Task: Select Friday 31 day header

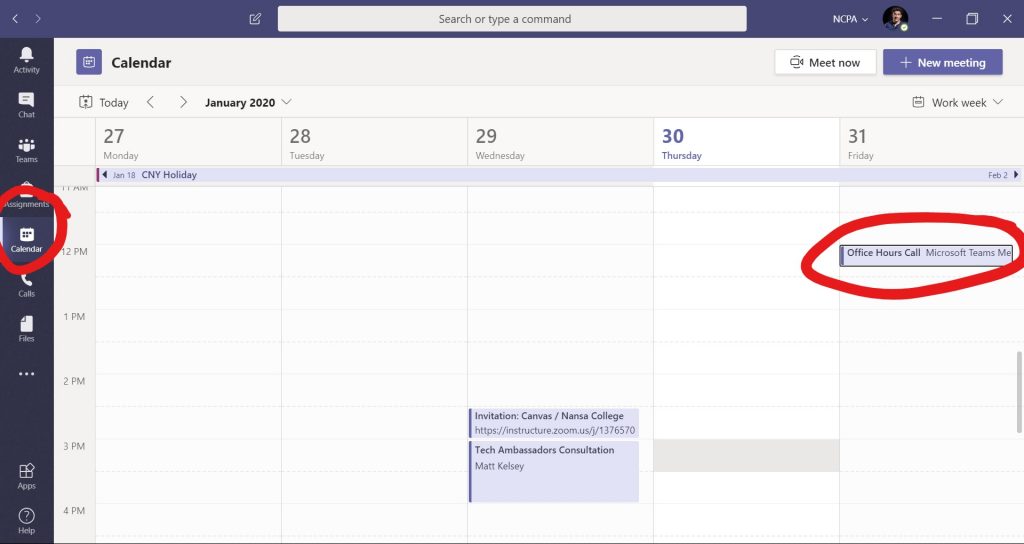Action: (931, 143)
